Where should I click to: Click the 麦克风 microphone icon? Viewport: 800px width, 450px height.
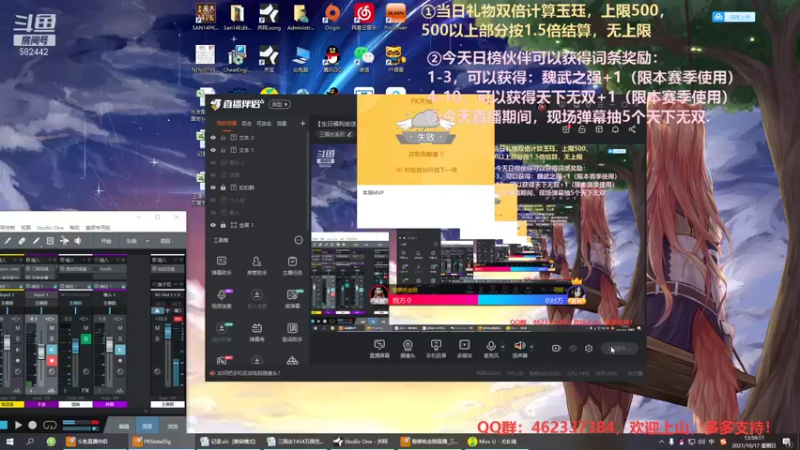point(491,346)
